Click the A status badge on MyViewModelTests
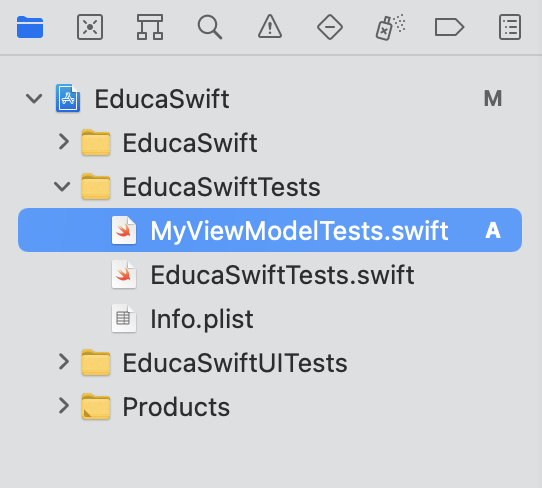542x488 pixels. tap(493, 230)
